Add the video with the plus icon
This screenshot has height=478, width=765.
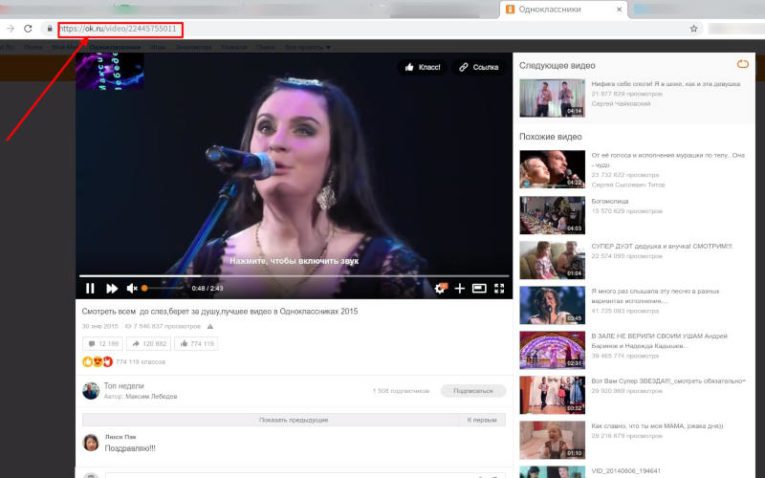tap(460, 288)
